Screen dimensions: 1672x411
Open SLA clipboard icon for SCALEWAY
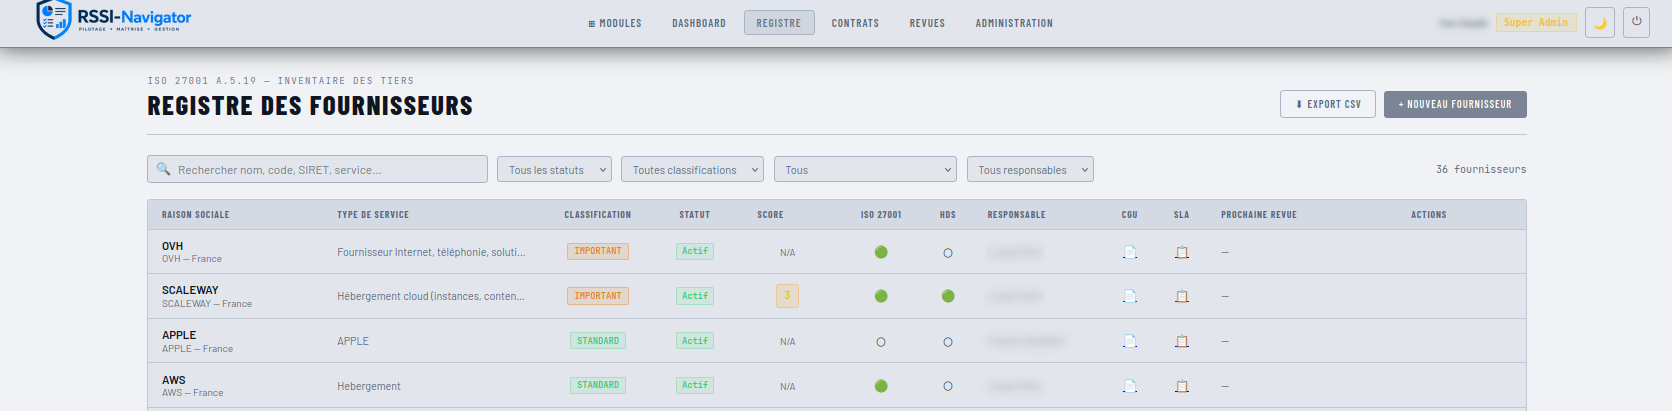click(x=1182, y=296)
